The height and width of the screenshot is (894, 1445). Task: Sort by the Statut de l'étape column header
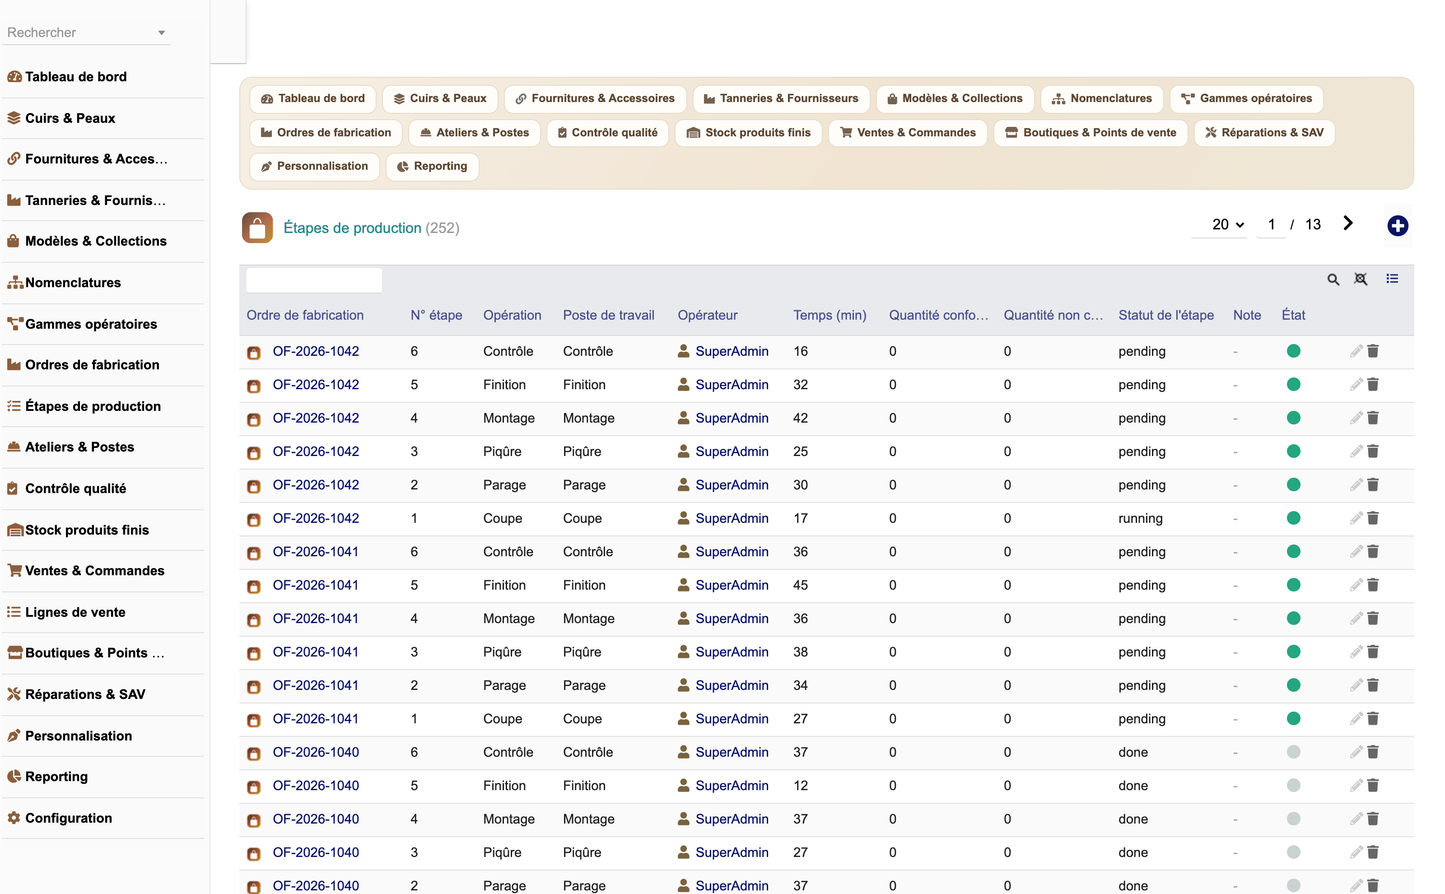tap(1166, 315)
